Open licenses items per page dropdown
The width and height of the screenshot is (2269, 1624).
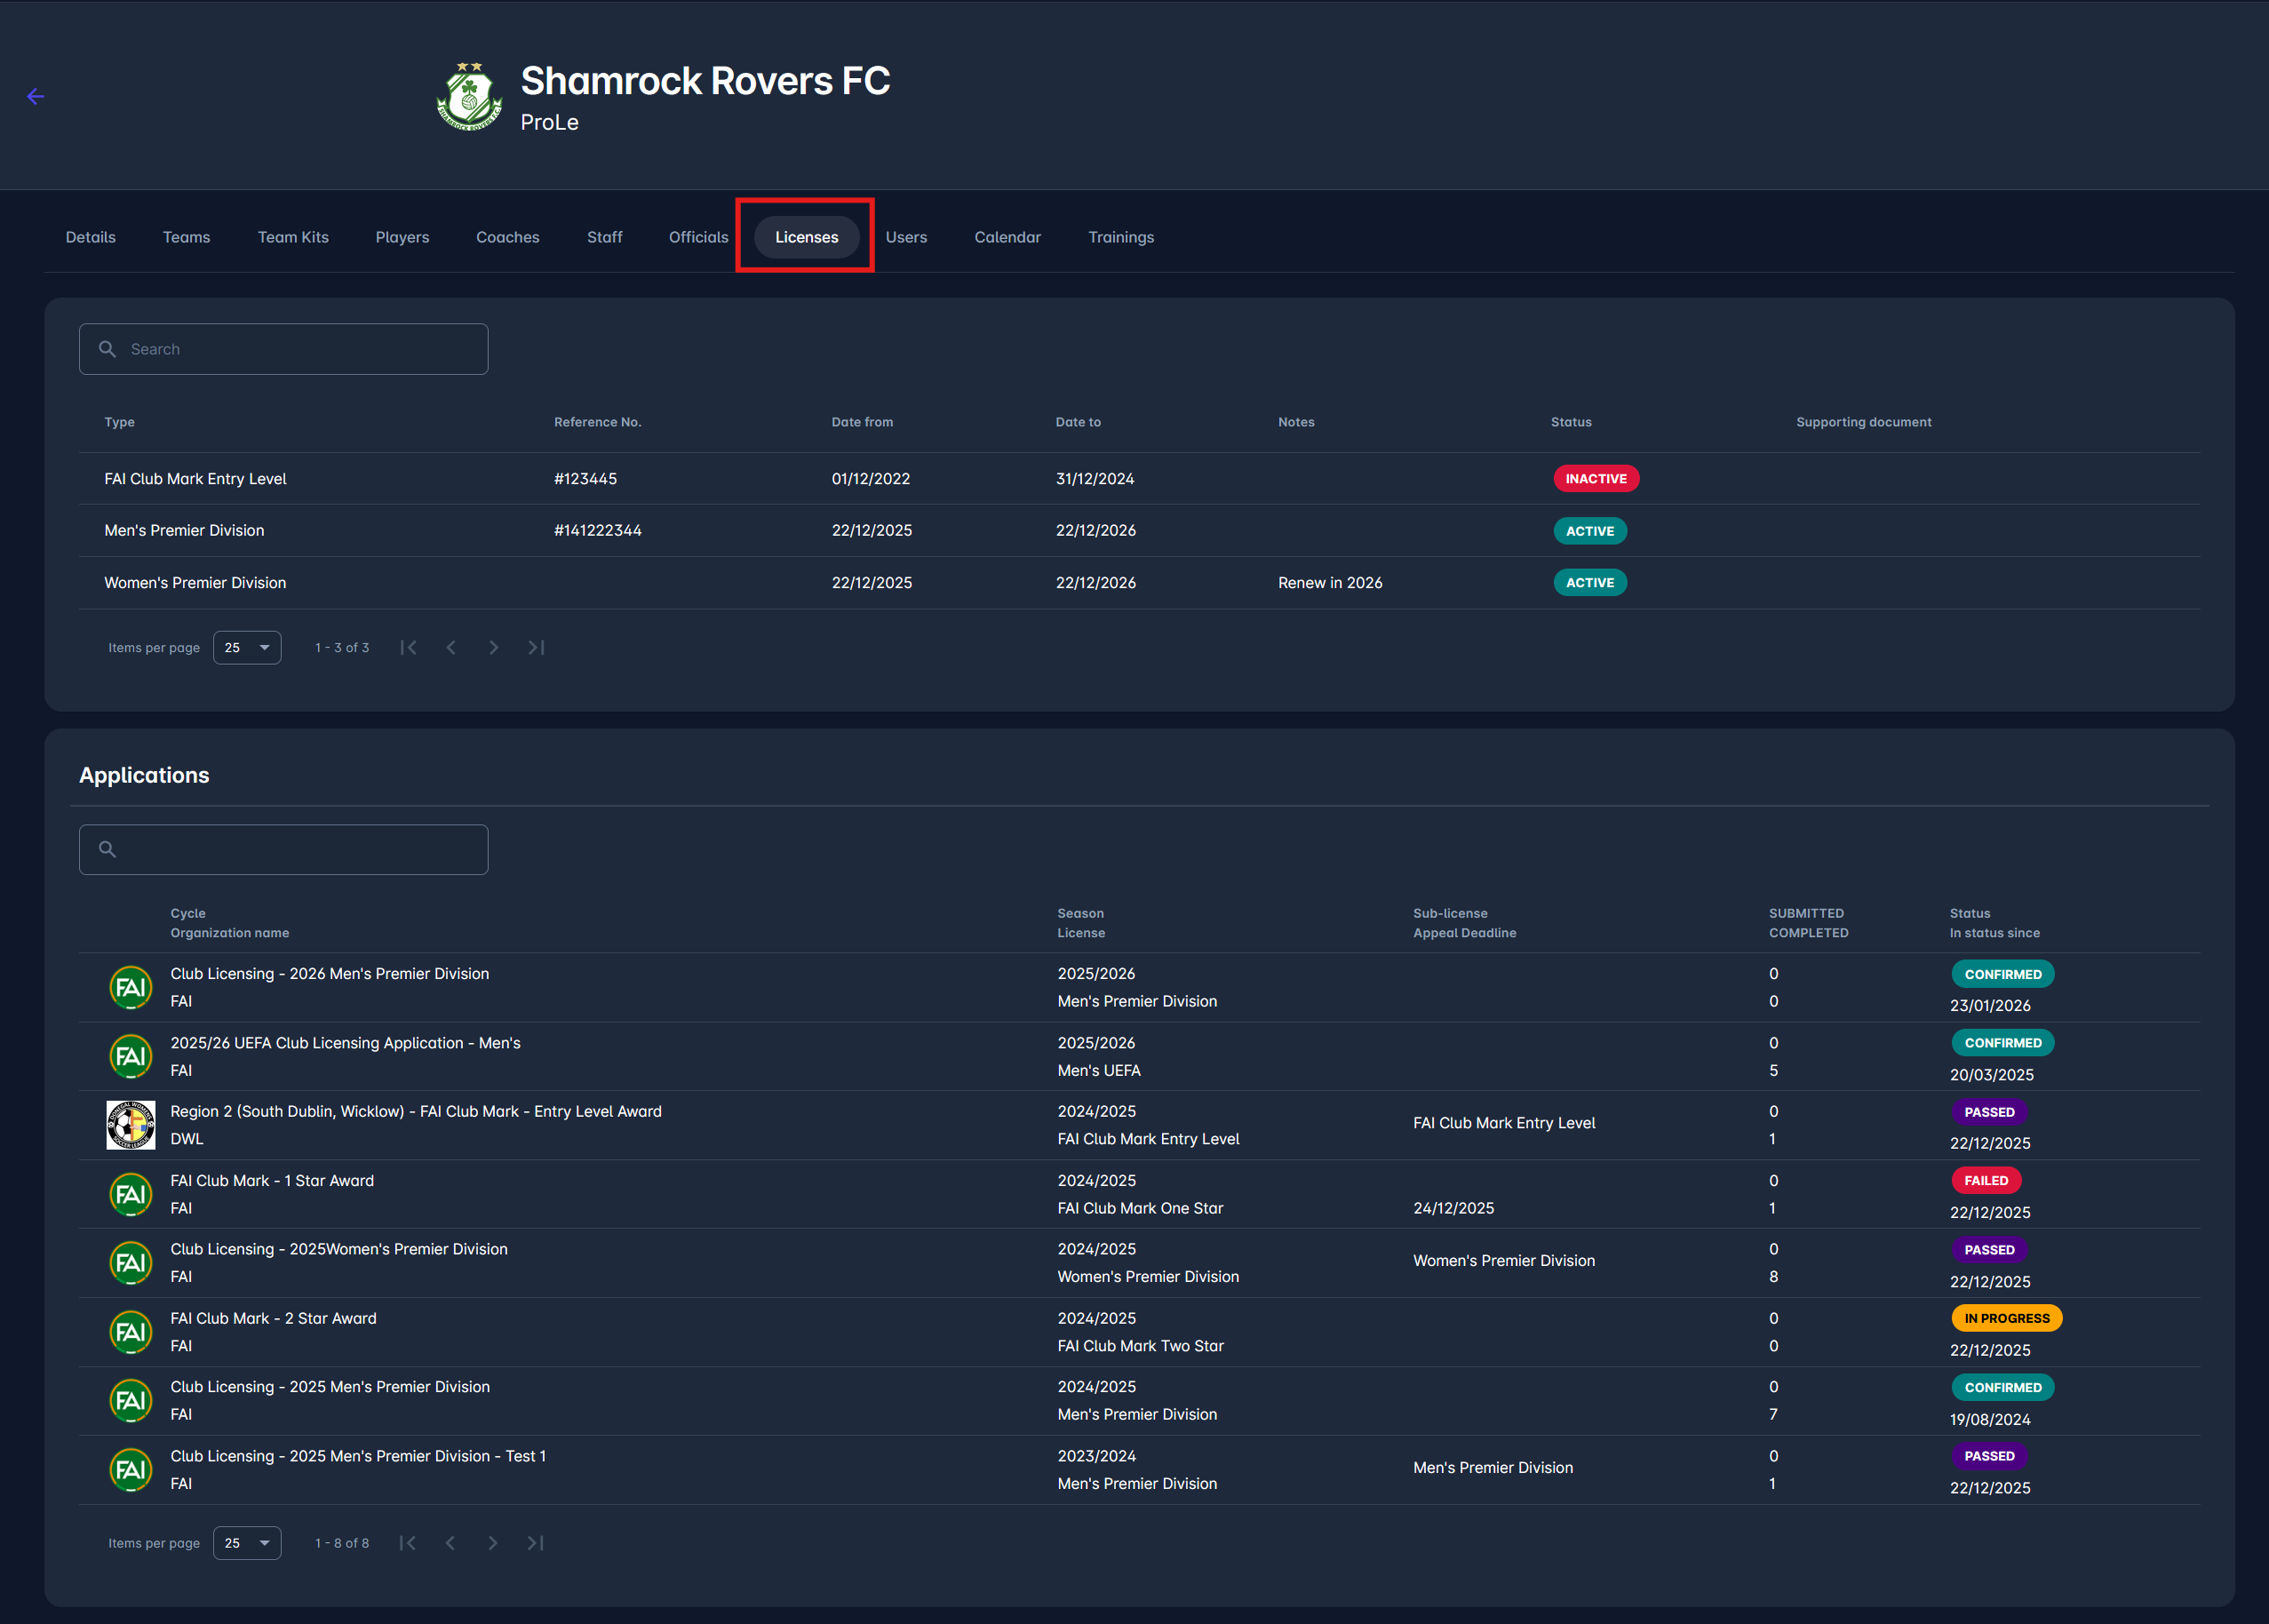(247, 648)
